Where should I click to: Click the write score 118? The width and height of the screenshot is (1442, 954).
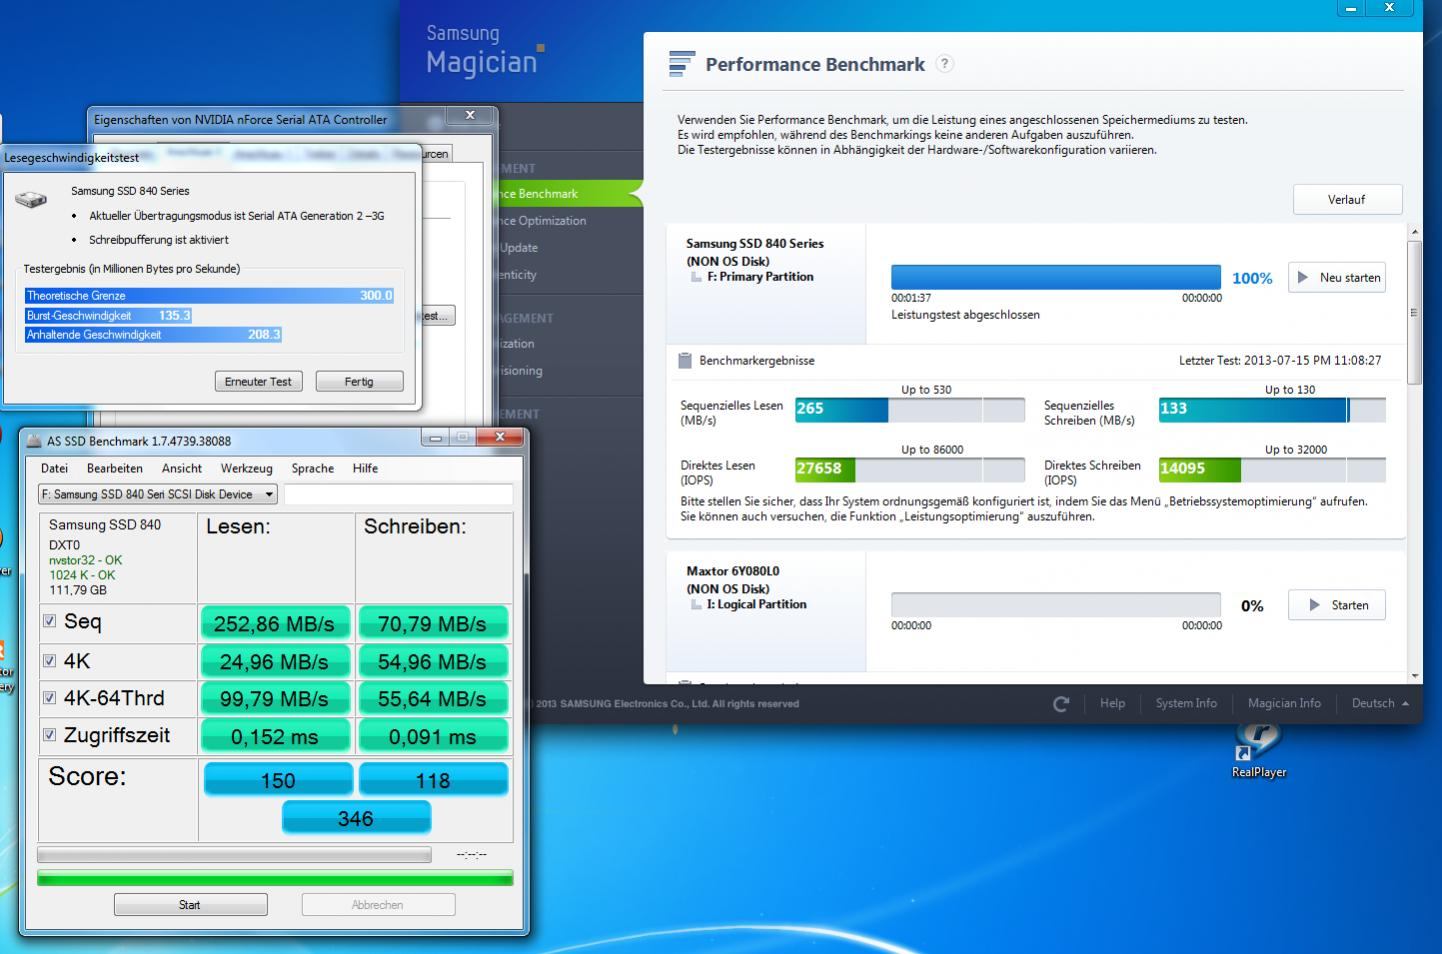pyautogui.click(x=433, y=780)
